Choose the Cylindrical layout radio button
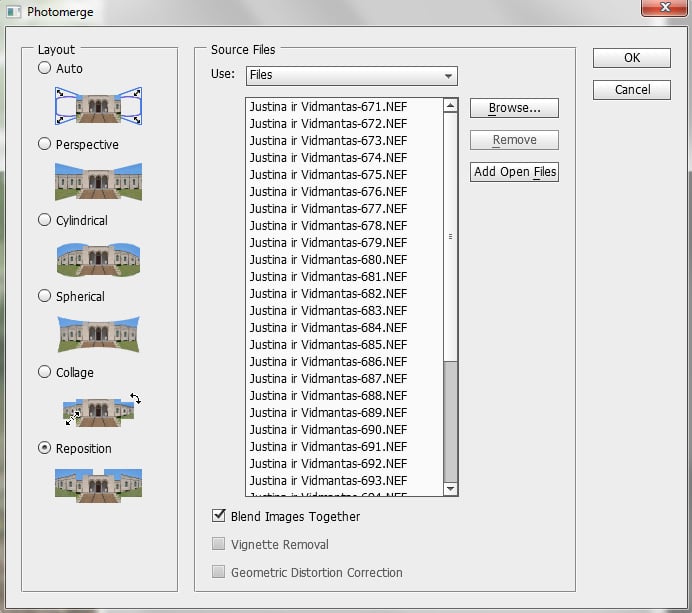This screenshot has height=613, width=692. (x=44, y=220)
